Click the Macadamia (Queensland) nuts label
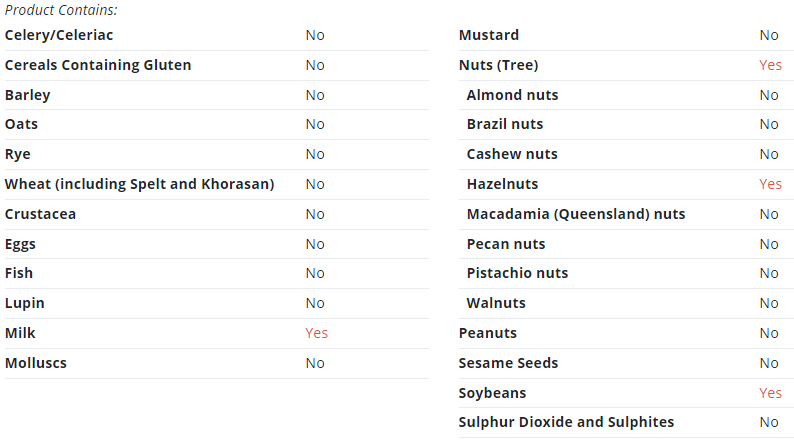 tap(576, 214)
